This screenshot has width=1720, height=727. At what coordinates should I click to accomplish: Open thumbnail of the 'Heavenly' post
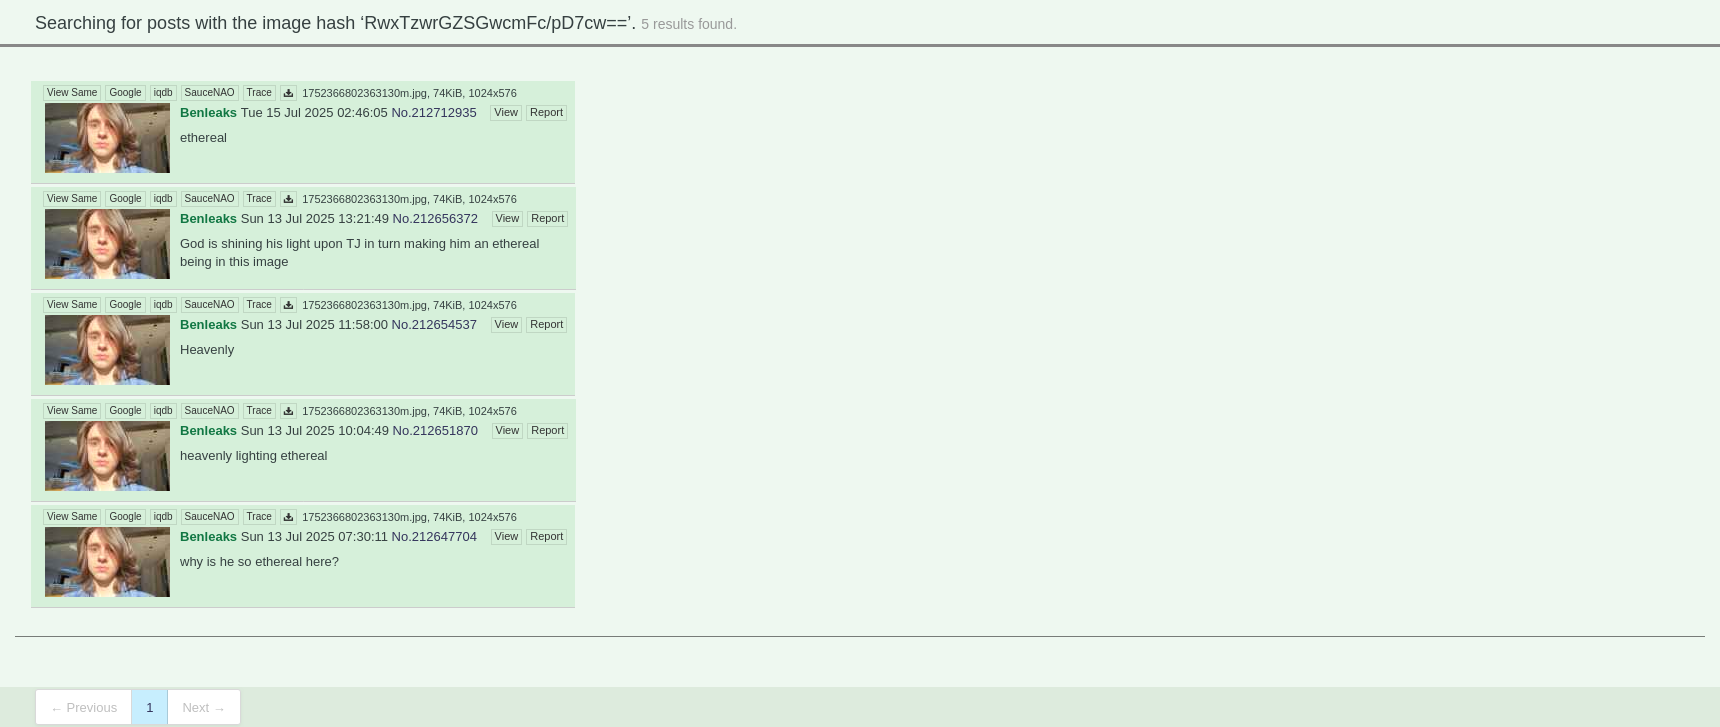pyautogui.click(x=107, y=350)
